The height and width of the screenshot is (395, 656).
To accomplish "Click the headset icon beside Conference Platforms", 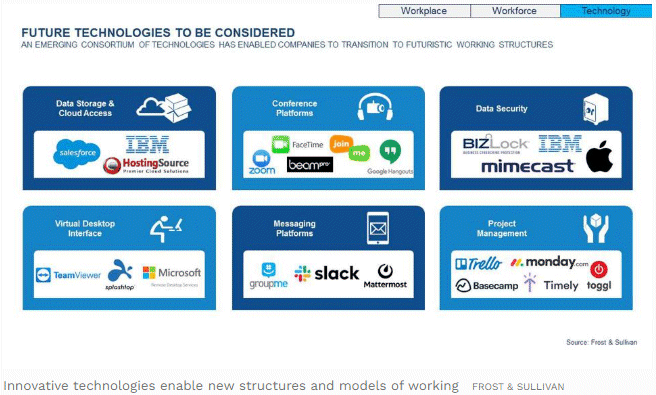I will point(375,107).
